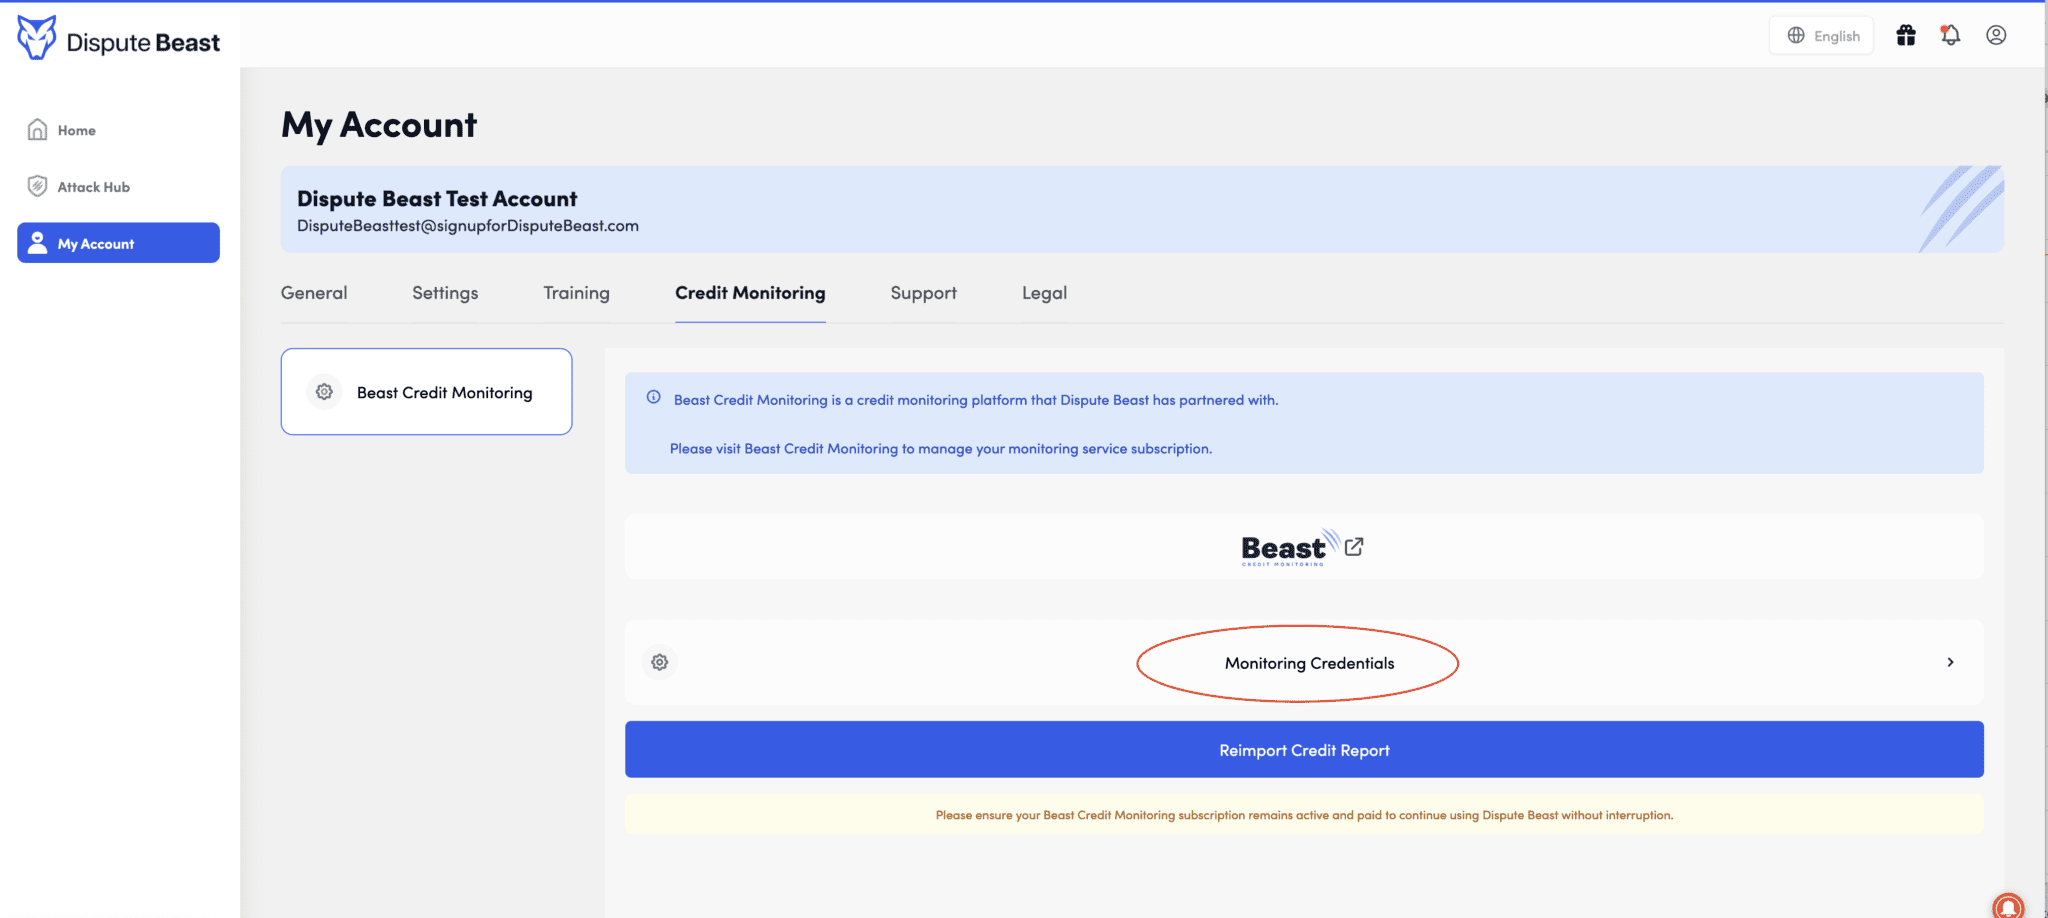Open the Attack Hub shield icon

(37, 186)
